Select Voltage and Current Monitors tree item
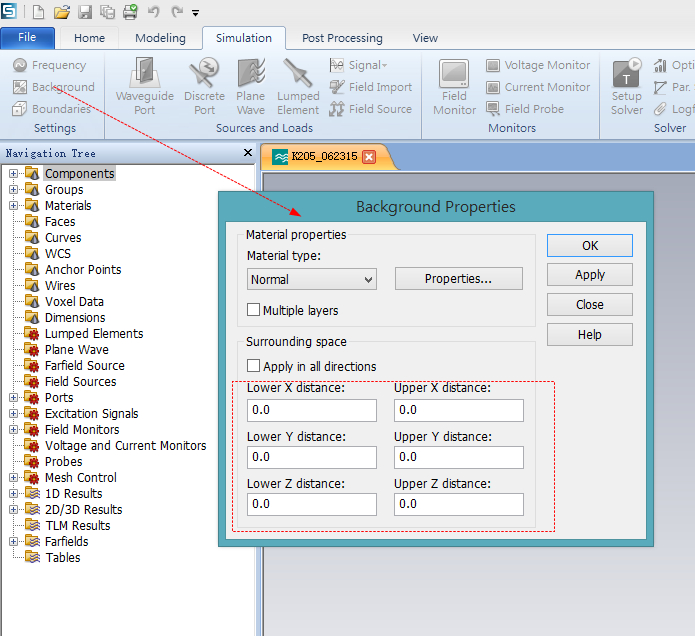 125,445
